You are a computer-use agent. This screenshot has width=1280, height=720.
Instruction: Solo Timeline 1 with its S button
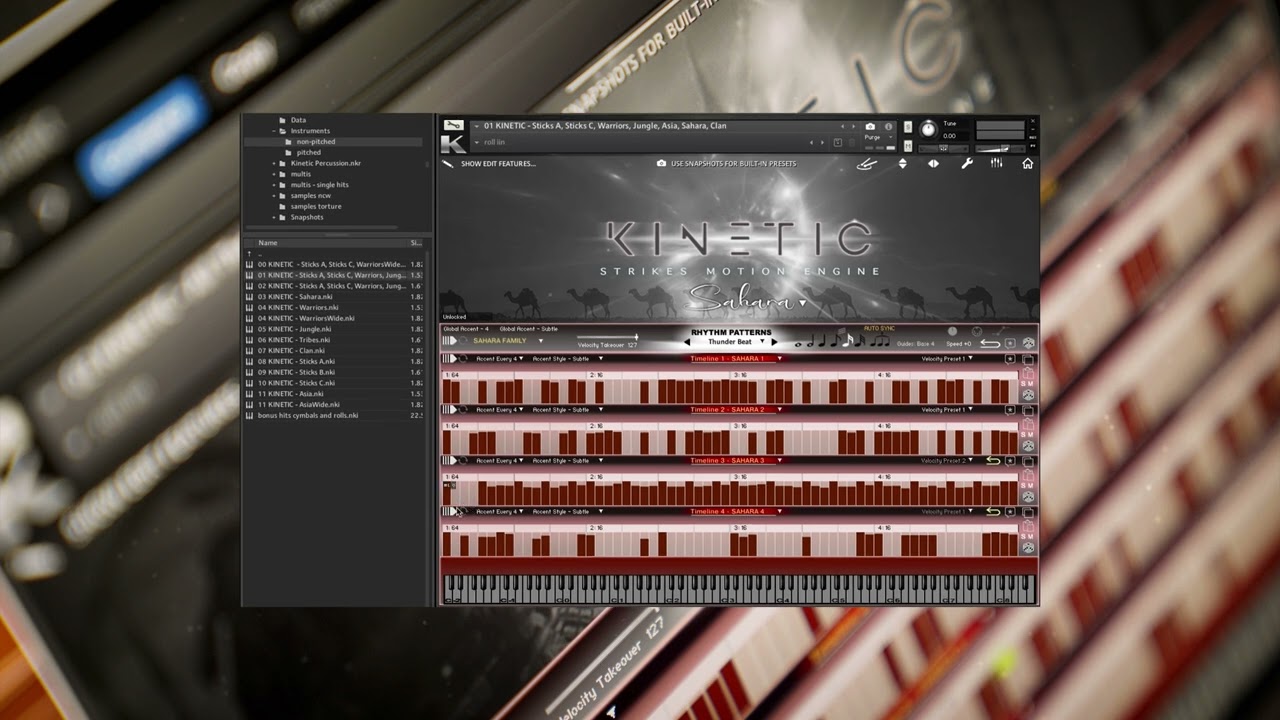tap(1023, 383)
